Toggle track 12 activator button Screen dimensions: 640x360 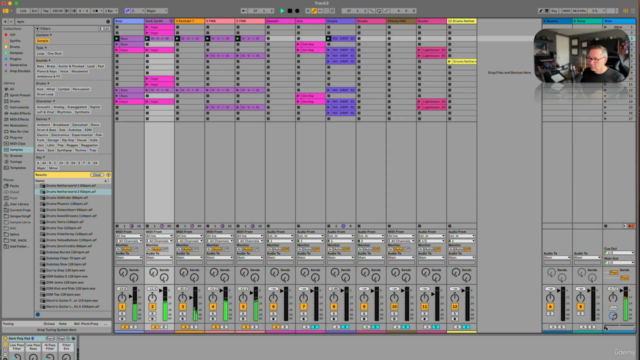454,307
